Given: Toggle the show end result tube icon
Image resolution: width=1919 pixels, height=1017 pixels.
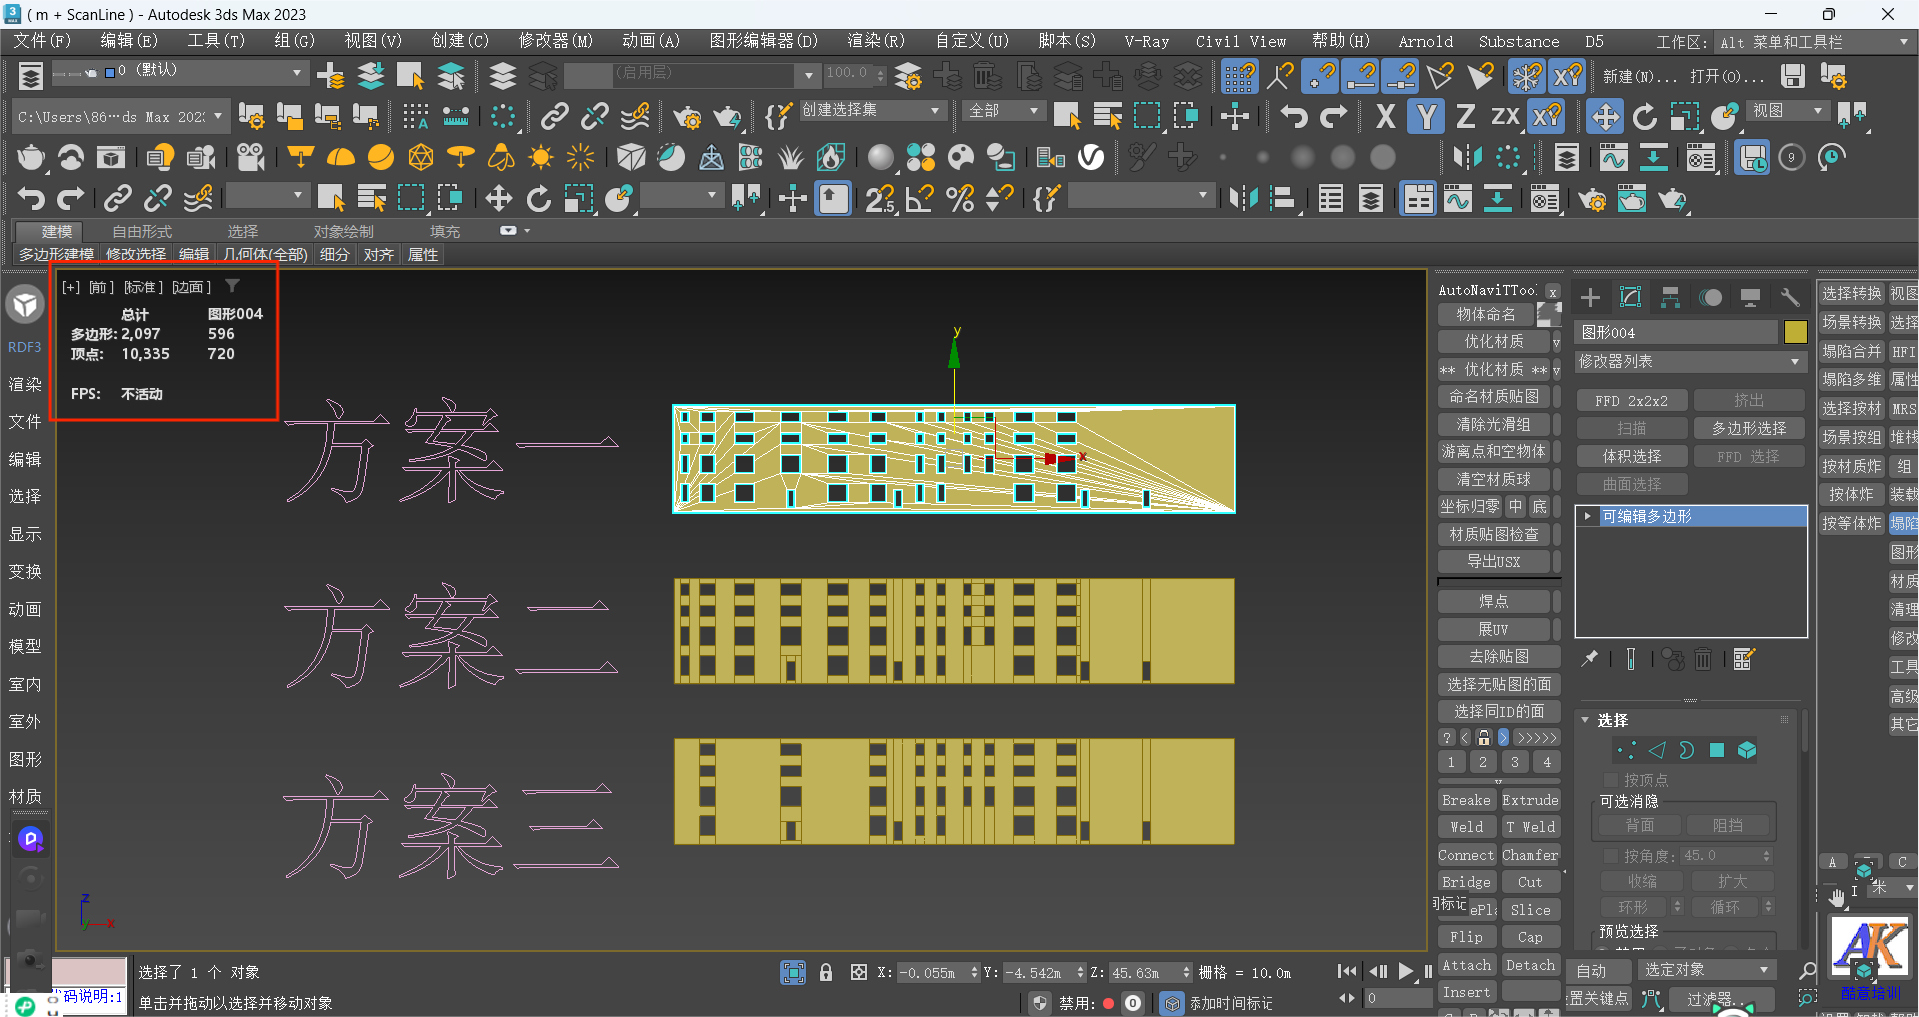Looking at the screenshot, I should [1631, 659].
